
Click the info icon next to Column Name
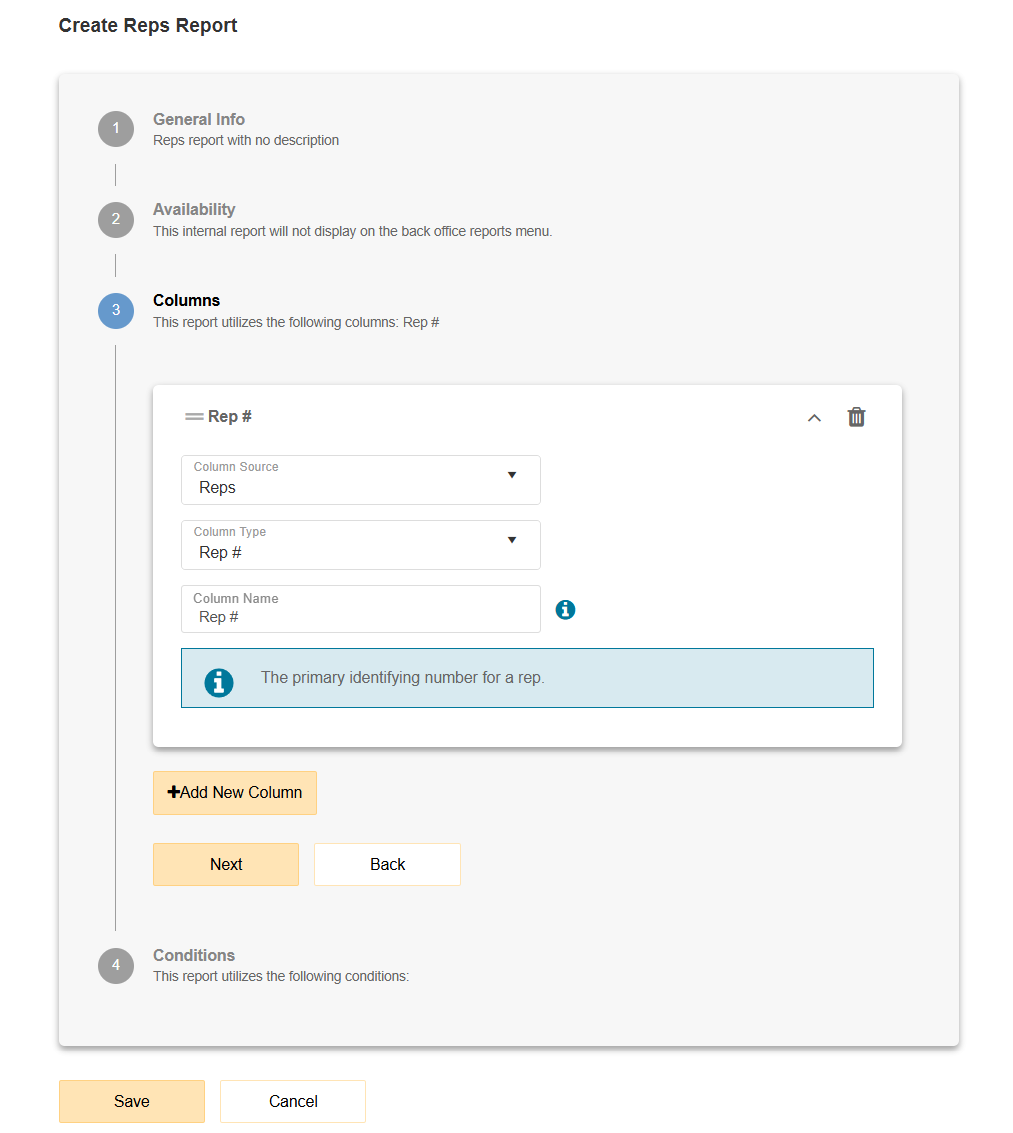pos(565,609)
